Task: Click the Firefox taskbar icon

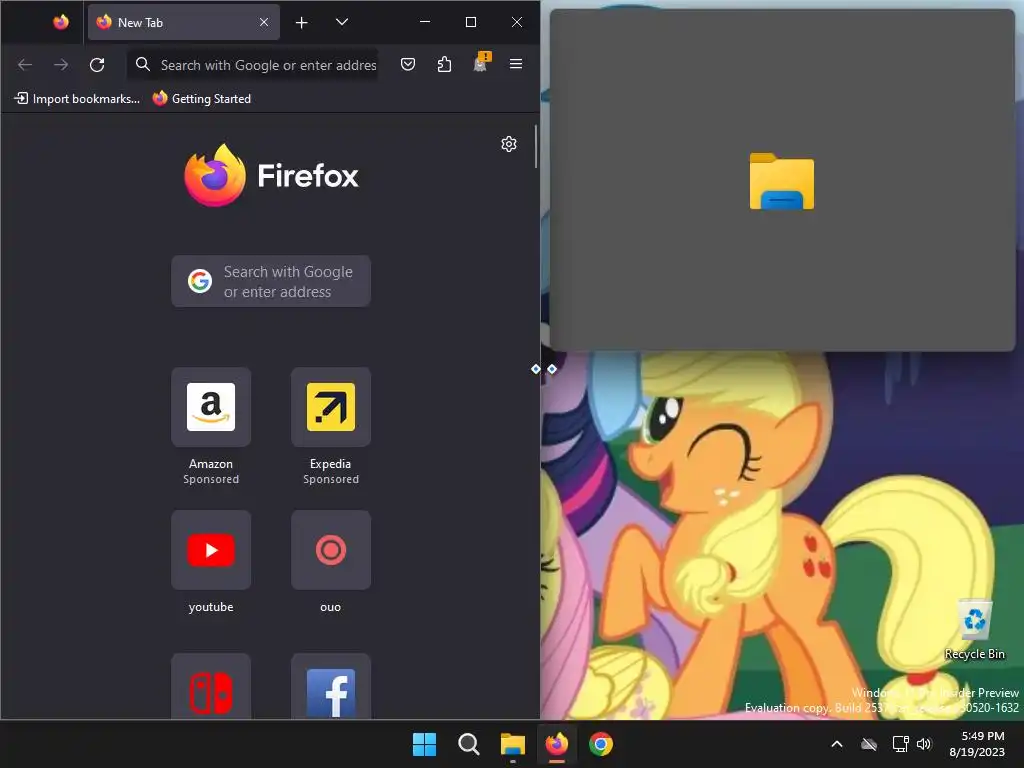Action: (557, 744)
